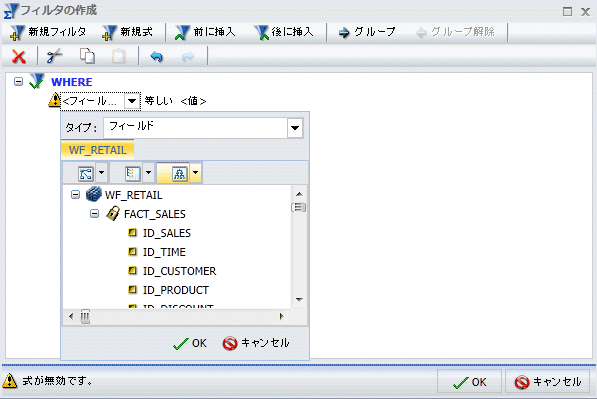
Task: Click the horizontal scroll right arrow
Action: click(x=281, y=316)
